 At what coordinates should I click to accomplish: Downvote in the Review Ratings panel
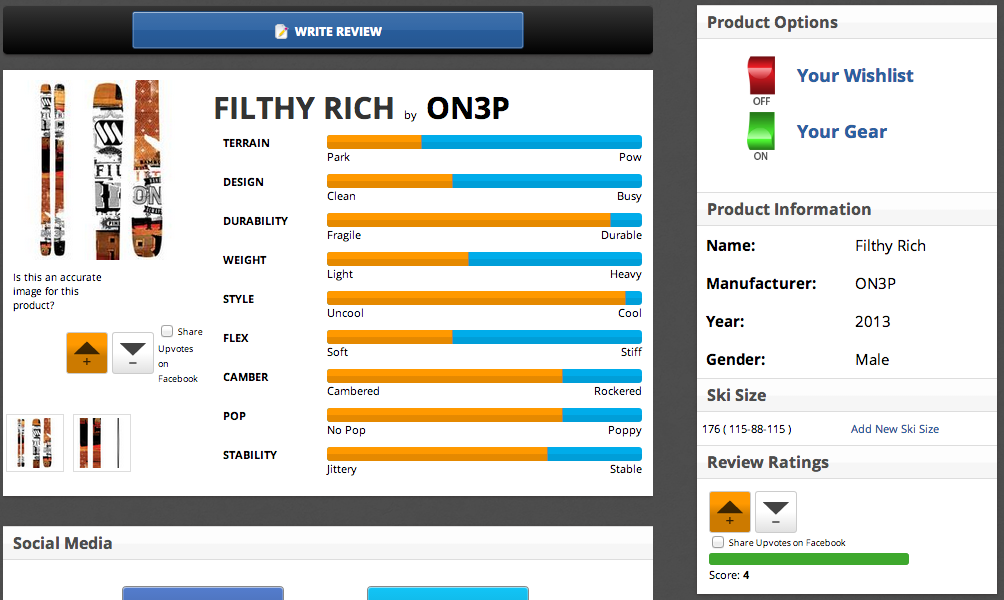click(x=775, y=512)
